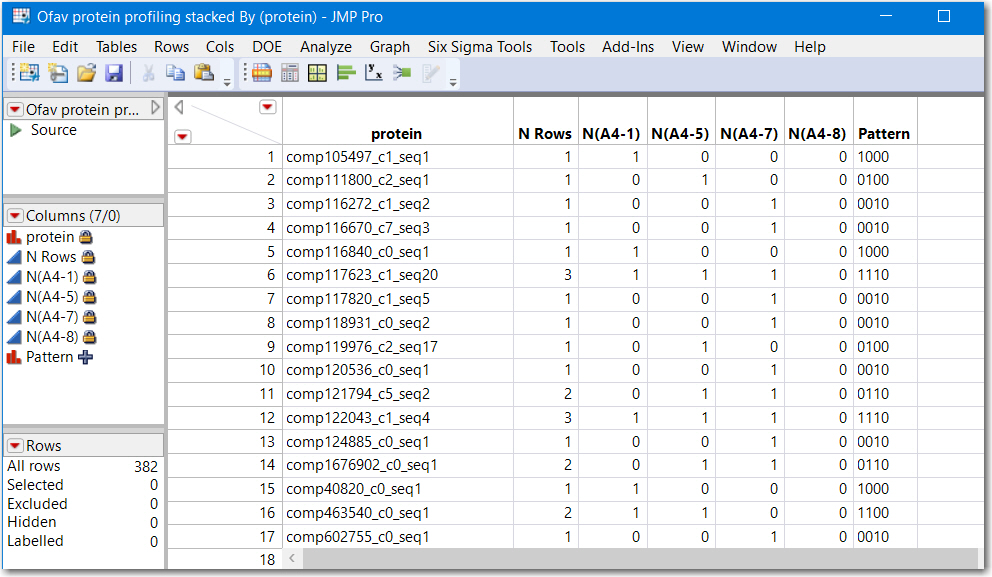The image size is (992, 577).
Task: Open the Ofav protein panel red triangle menu
Action: tap(13, 109)
